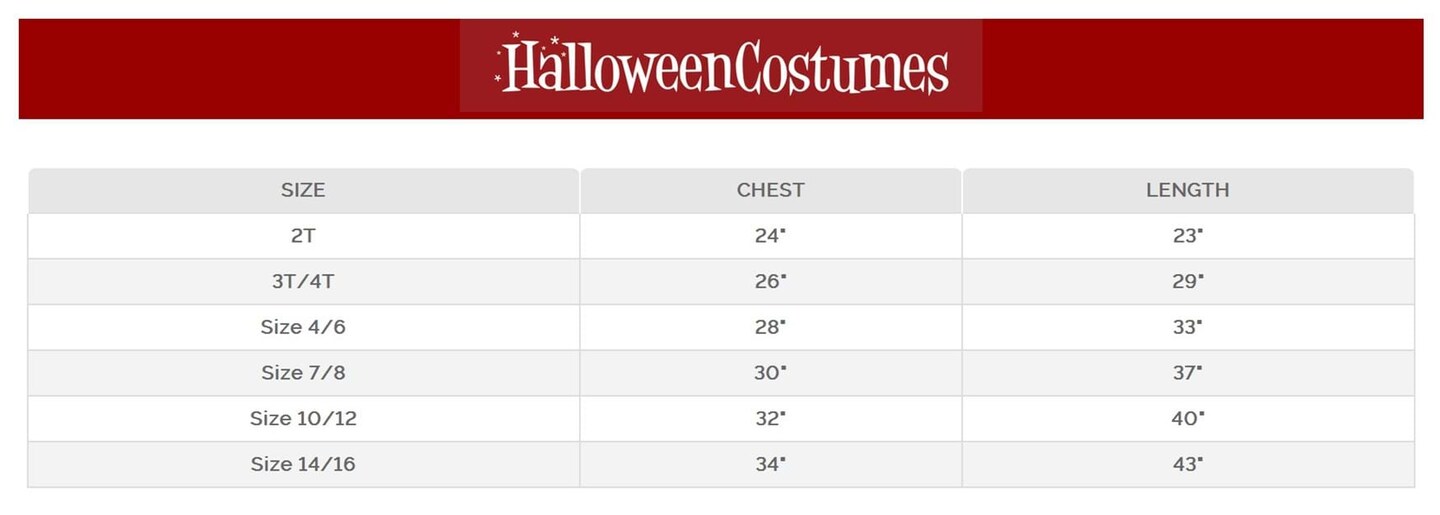Click the 43" length value
Image resolution: width=1440 pixels, height=515 pixels.
(1187, 465)
